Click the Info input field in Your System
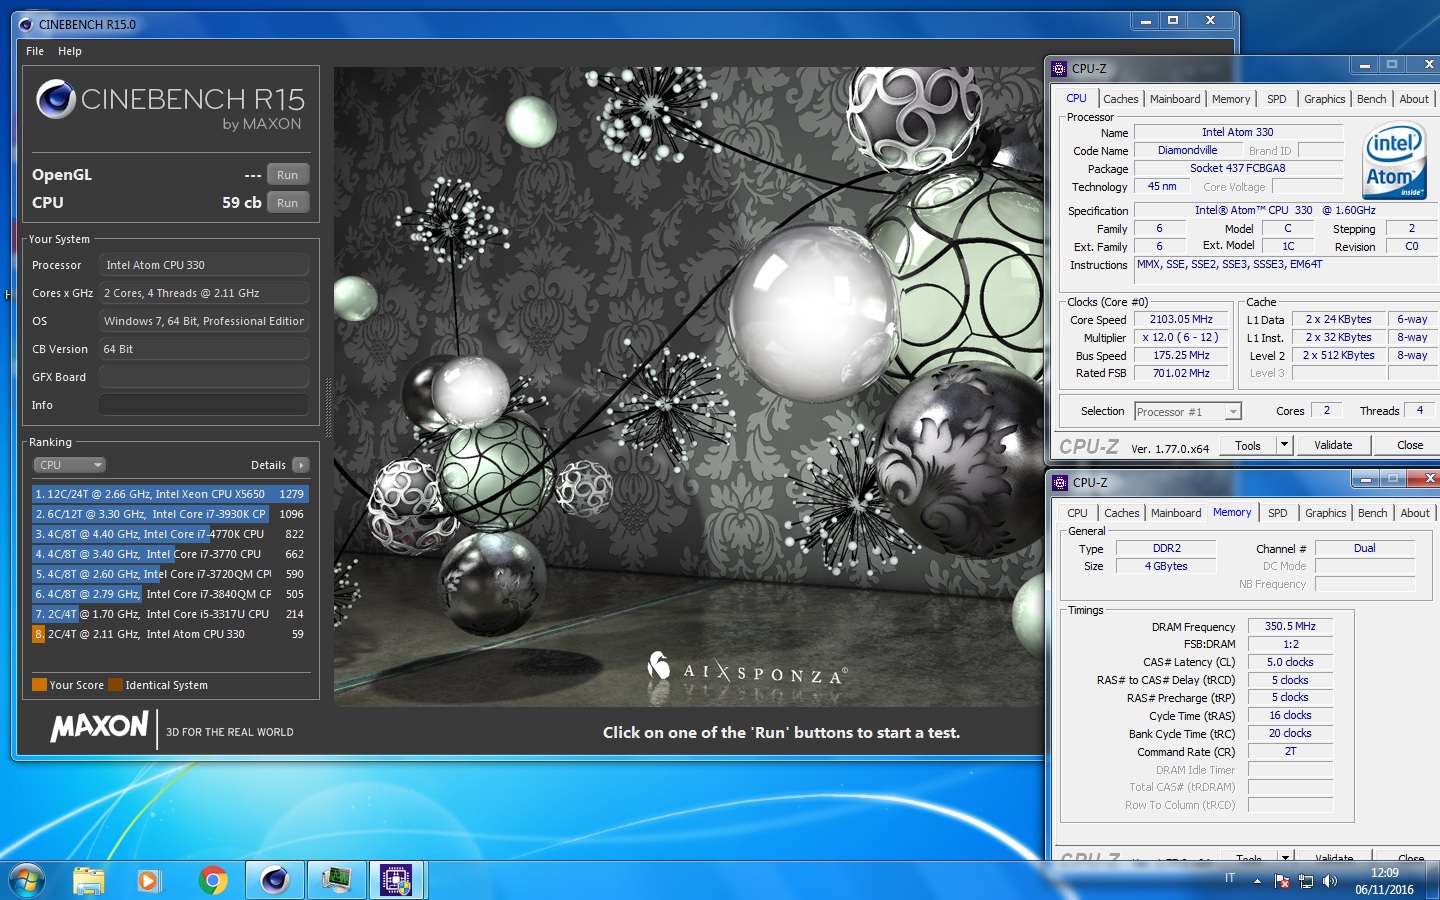The image size is (1440, 900). (204, 405)
